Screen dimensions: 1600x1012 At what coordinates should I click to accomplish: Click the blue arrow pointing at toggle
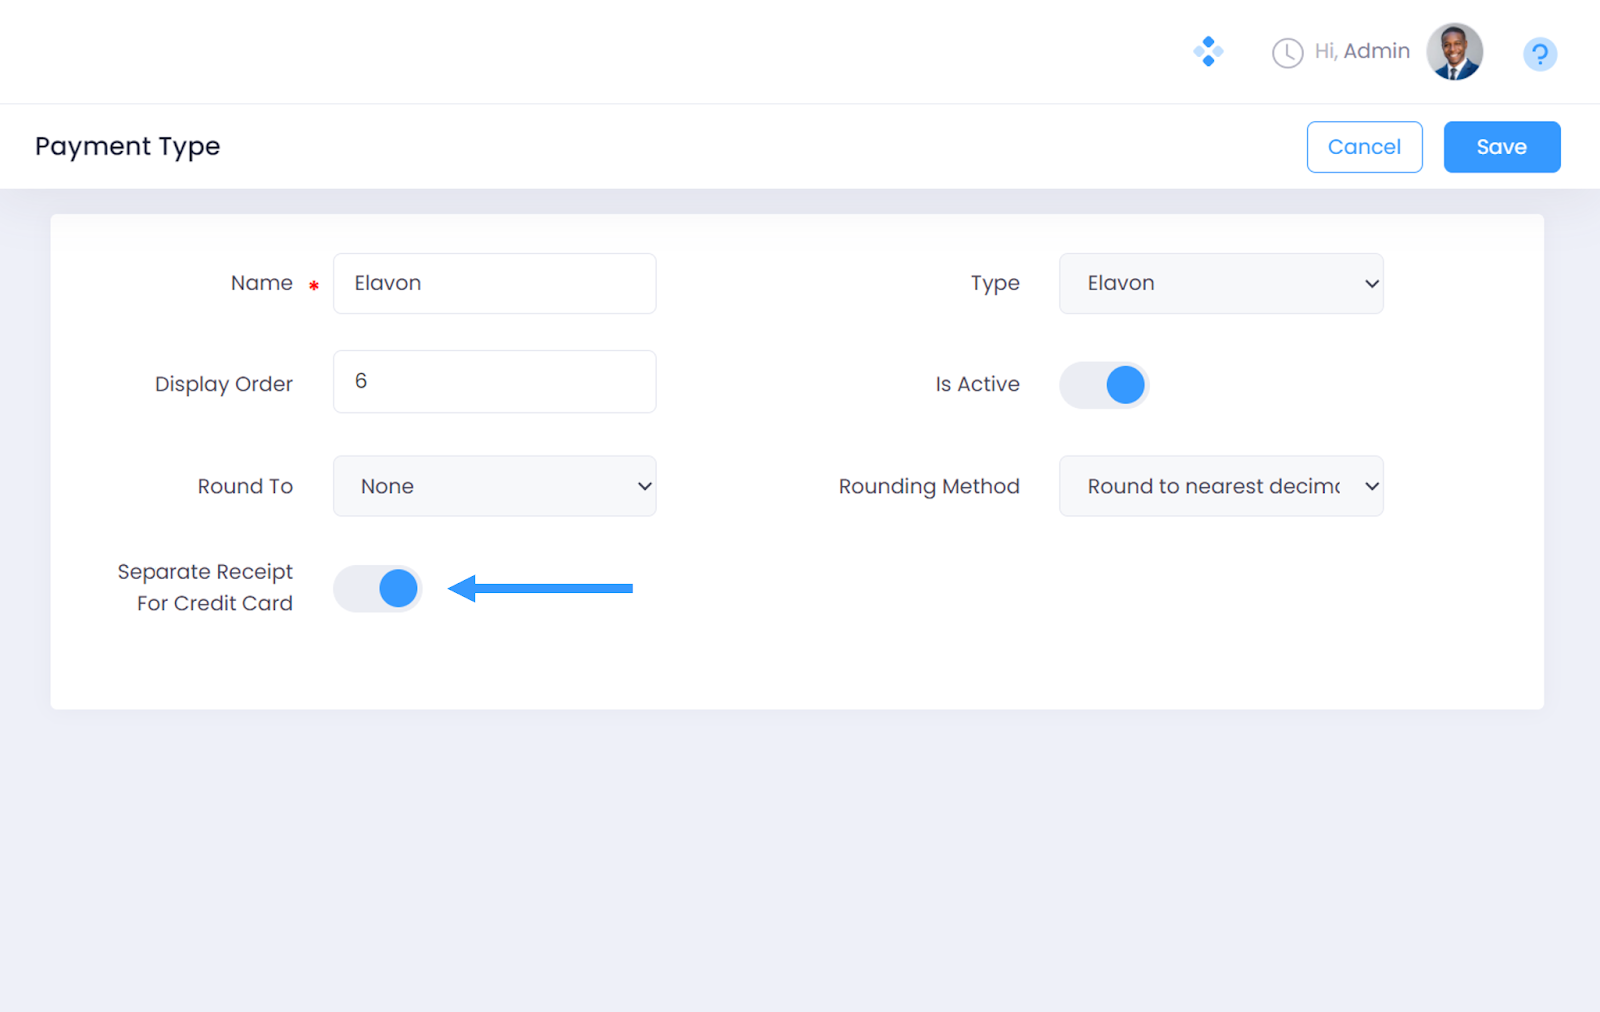point(540,588)
